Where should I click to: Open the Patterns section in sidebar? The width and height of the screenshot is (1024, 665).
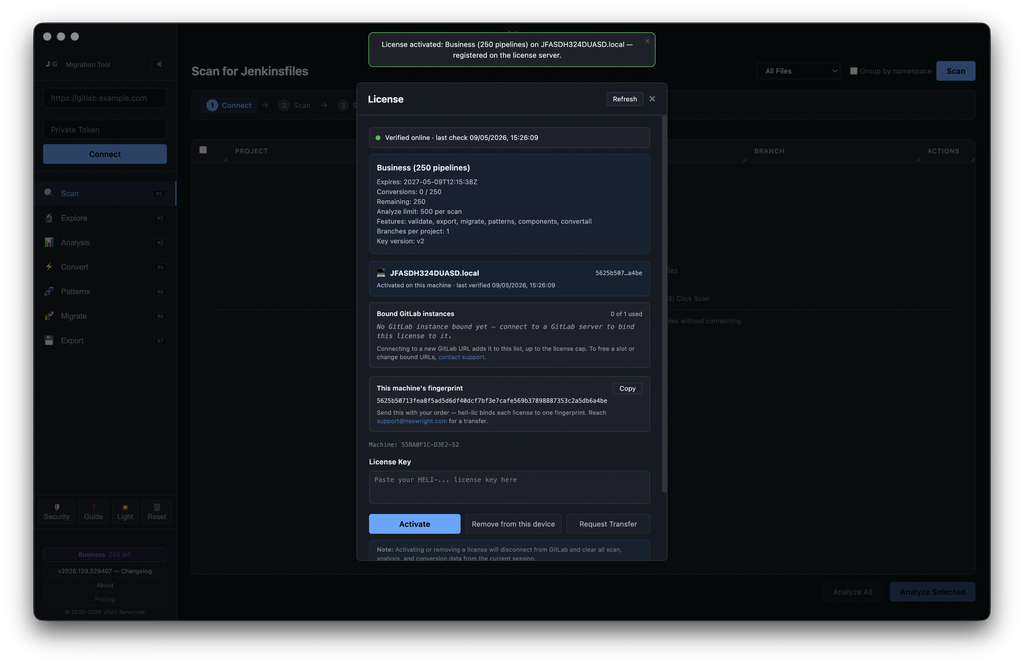(104, 291)
